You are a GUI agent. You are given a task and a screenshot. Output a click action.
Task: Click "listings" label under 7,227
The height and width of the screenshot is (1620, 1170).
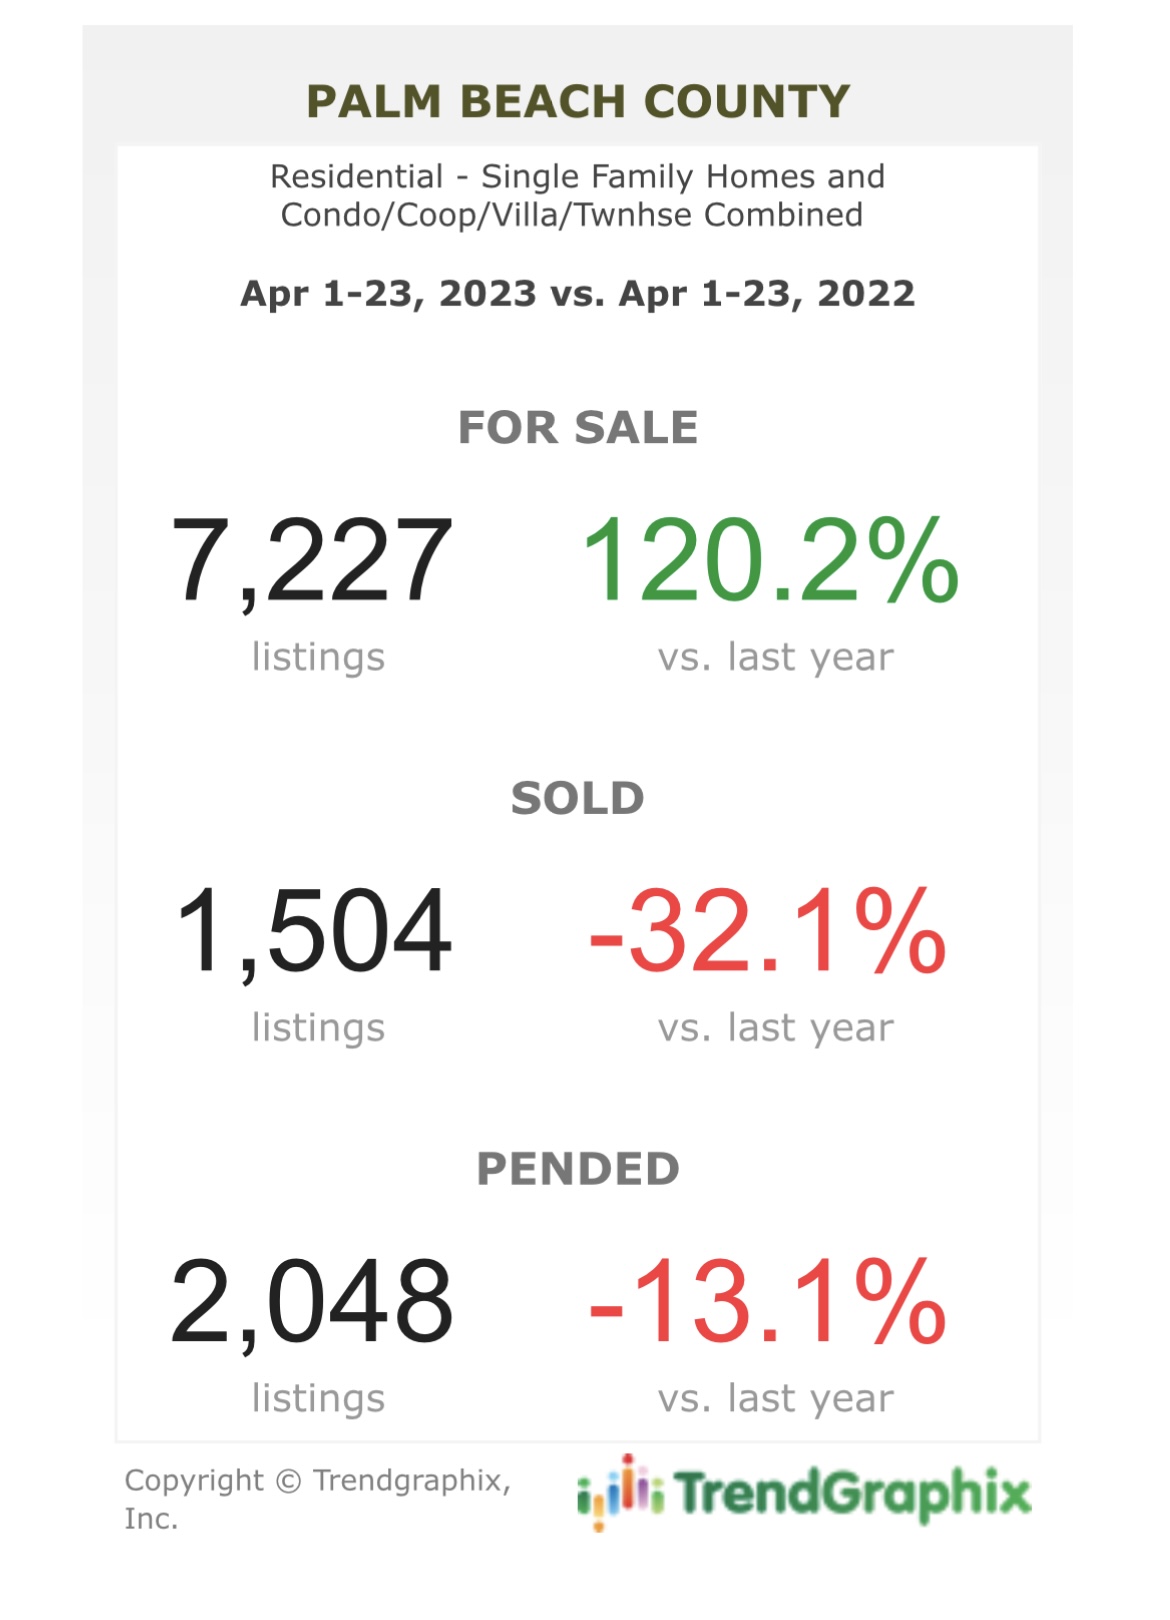(x=318, y=657)
